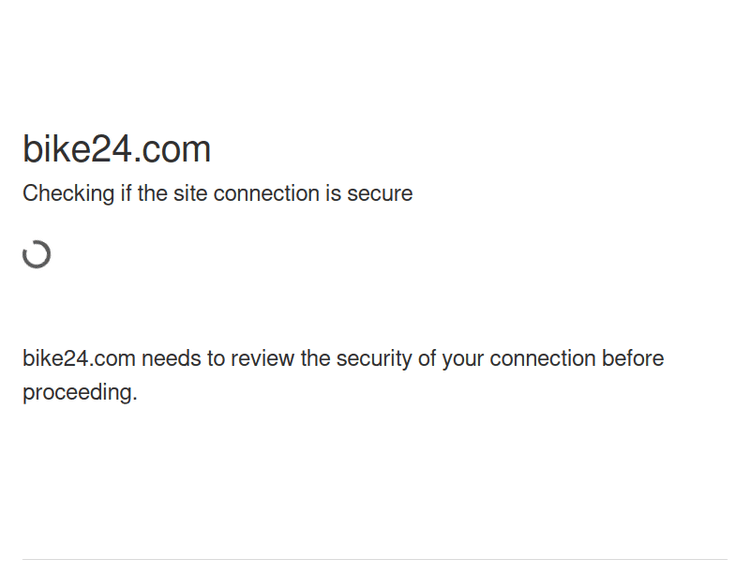
Task: Click the loading spinner icon
Action: pyautogui.click(x=37, y=254)
